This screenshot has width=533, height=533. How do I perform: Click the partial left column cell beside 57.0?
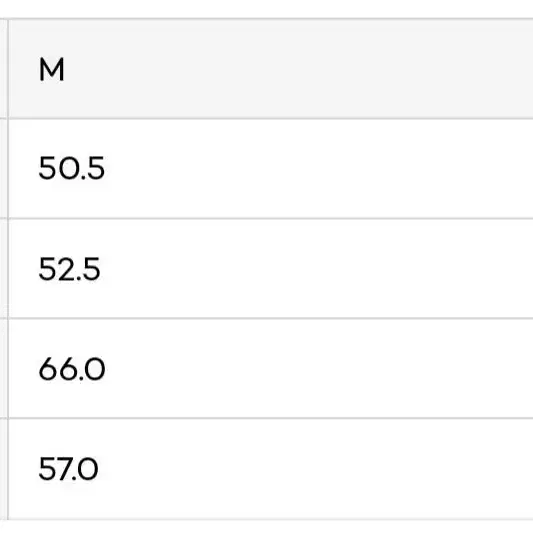click(3, 469)
